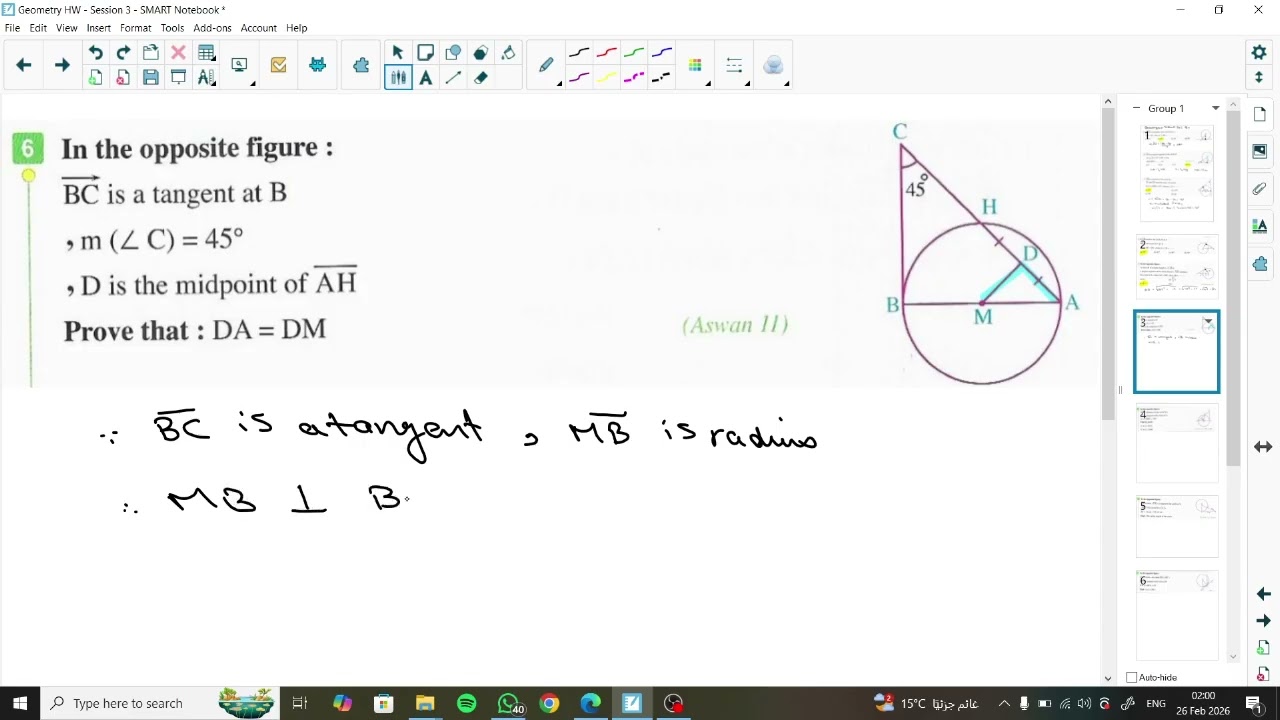Screen dimensions: 1280x720
Task: Expand the Group 1 dropdown arrow
Action: (x=1216, y=108)
